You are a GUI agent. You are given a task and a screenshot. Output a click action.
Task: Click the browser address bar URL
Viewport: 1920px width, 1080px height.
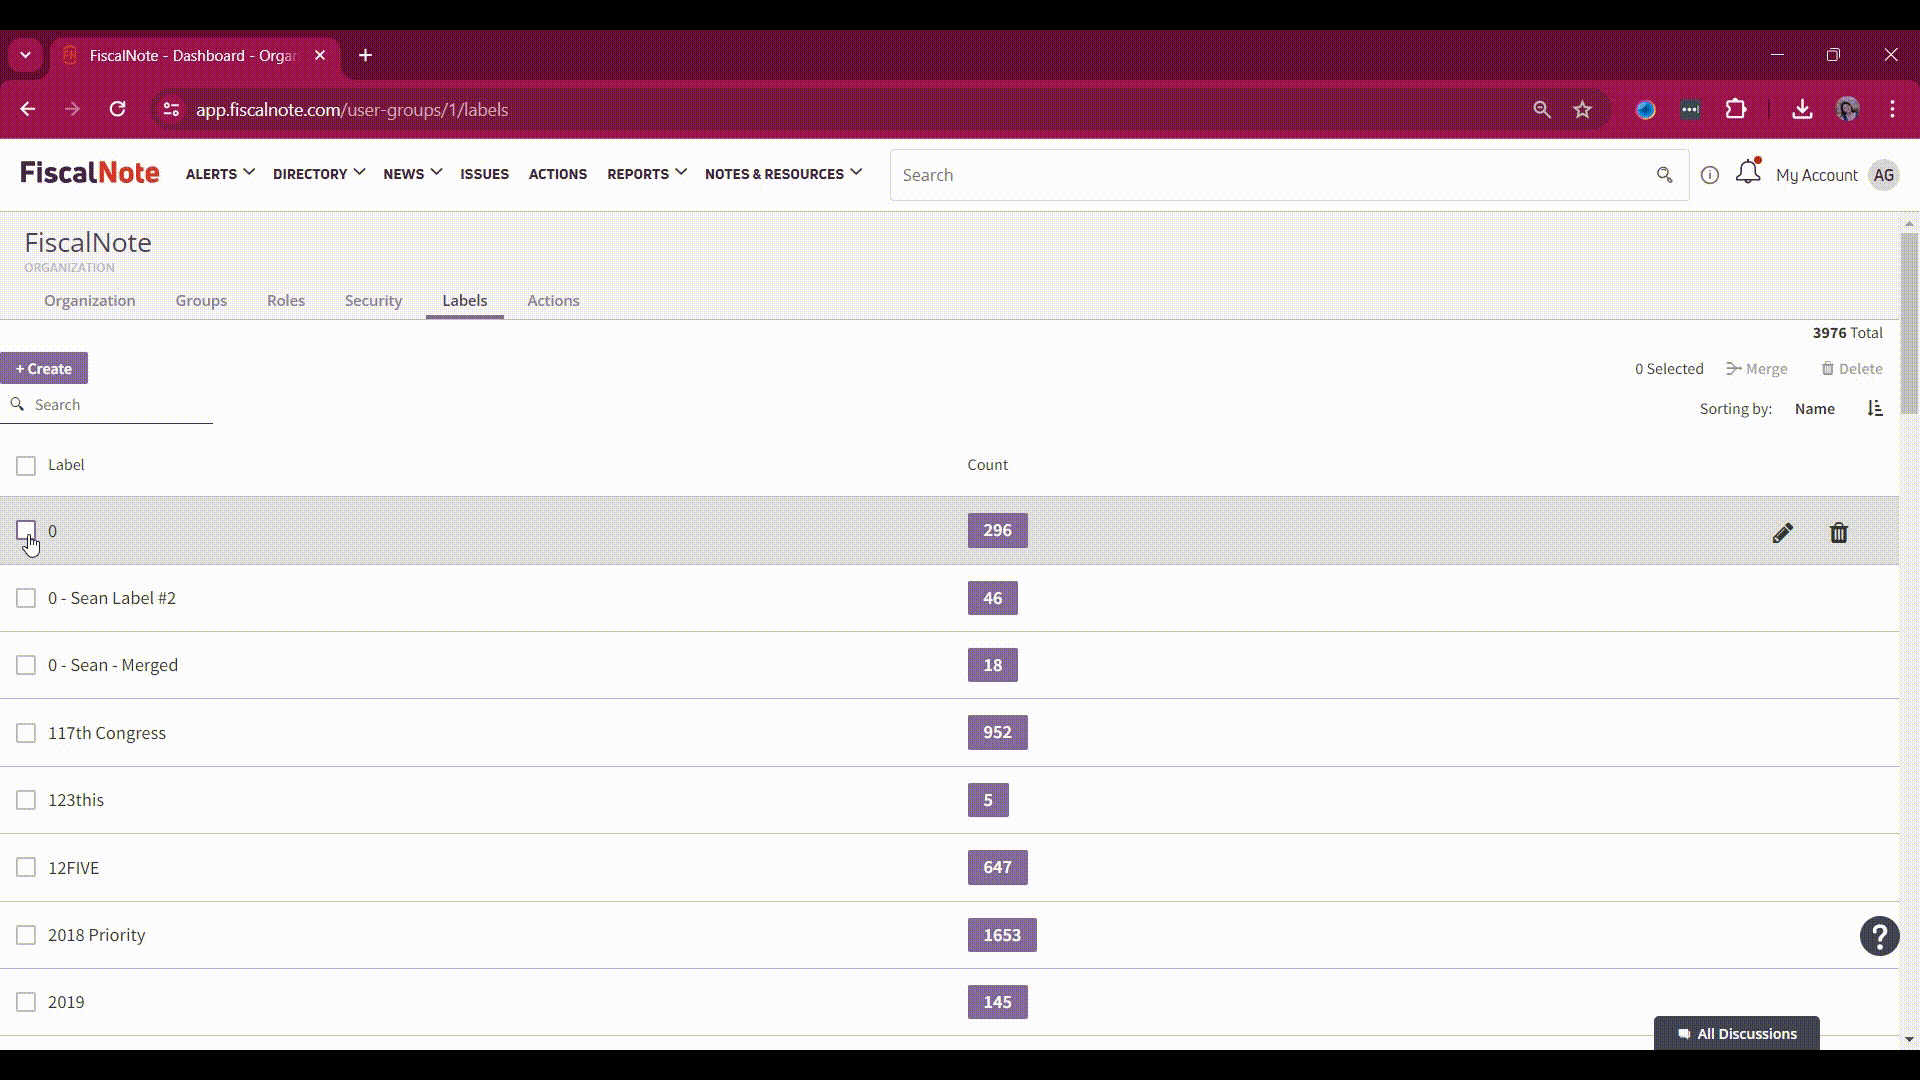[352, 110]
